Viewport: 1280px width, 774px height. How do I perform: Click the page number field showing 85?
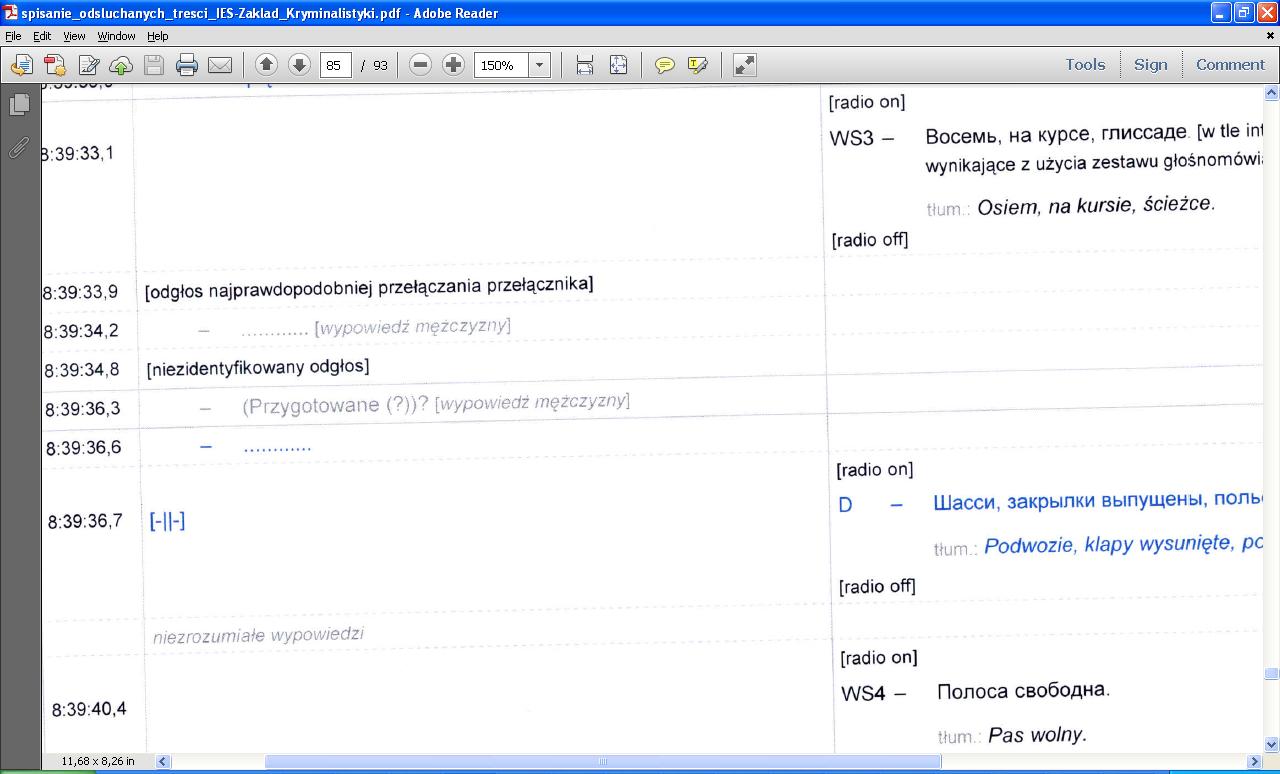click(x=335, y=65)
